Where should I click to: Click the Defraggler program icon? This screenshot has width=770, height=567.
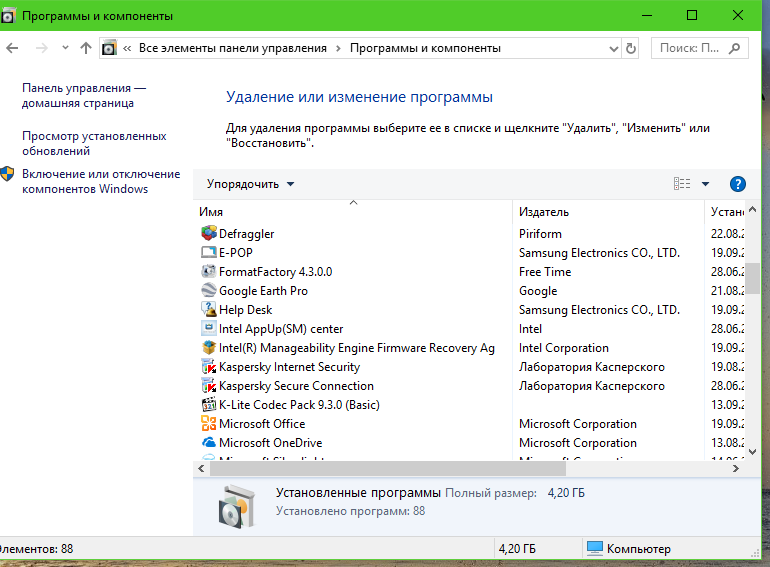(x=209, y=233)
